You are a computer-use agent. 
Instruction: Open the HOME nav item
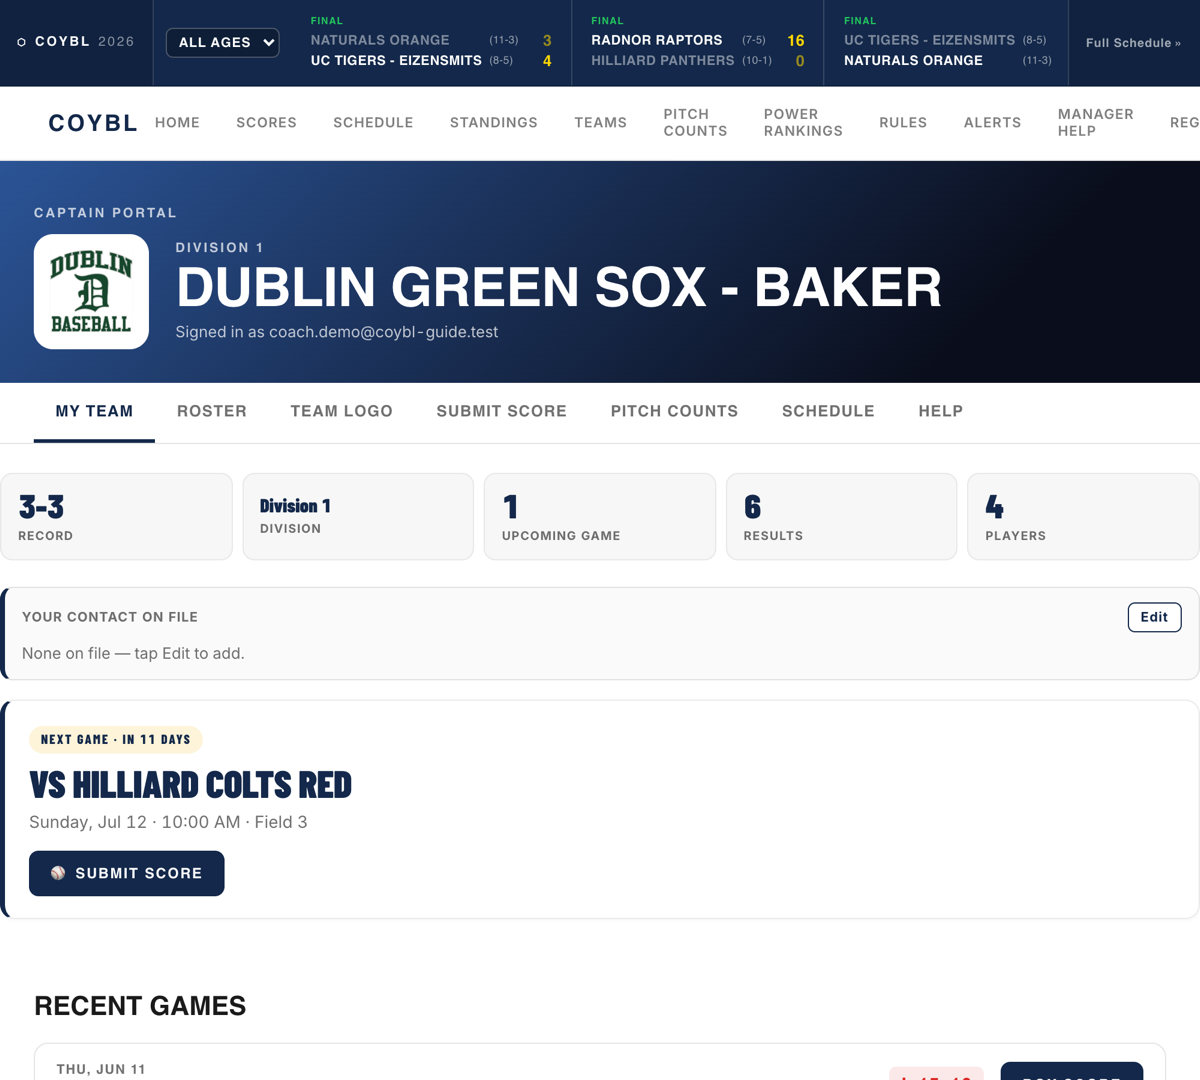click(x=177, y=122)
